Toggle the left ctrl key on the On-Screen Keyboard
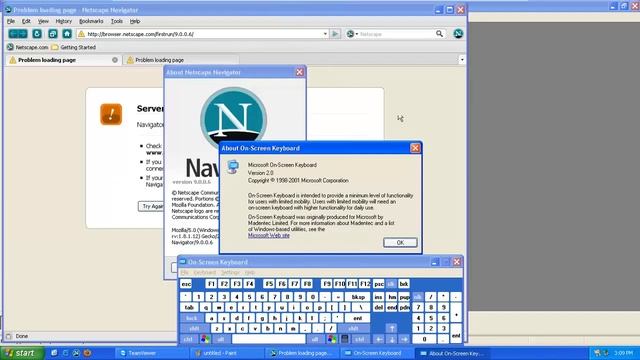Image resolution: width=640 pixels, height=360 pixels. [x=188, y=339]
